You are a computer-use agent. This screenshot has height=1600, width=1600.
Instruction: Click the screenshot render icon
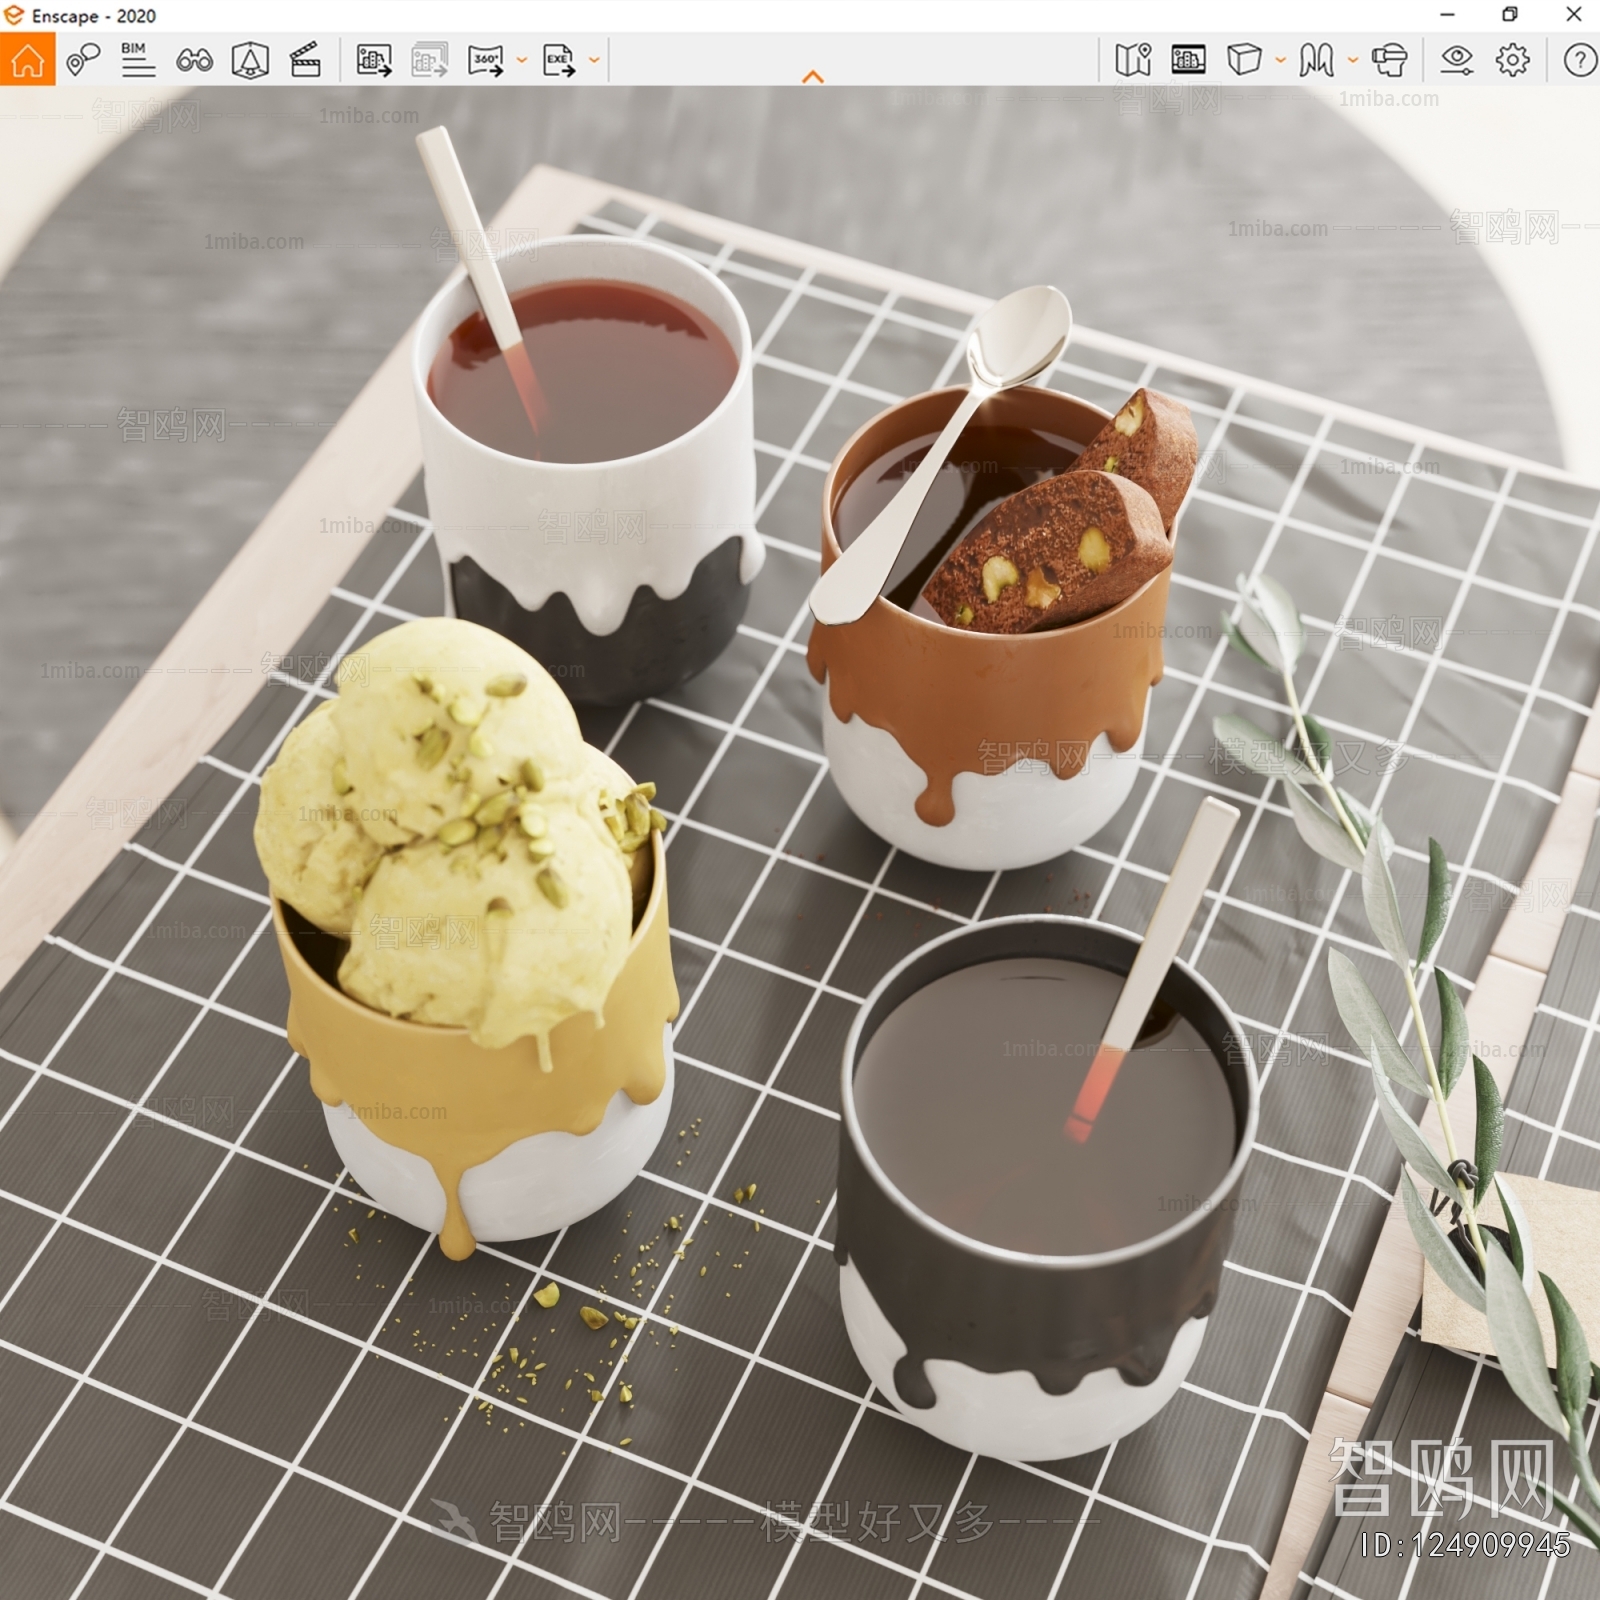tap(374, 60)
